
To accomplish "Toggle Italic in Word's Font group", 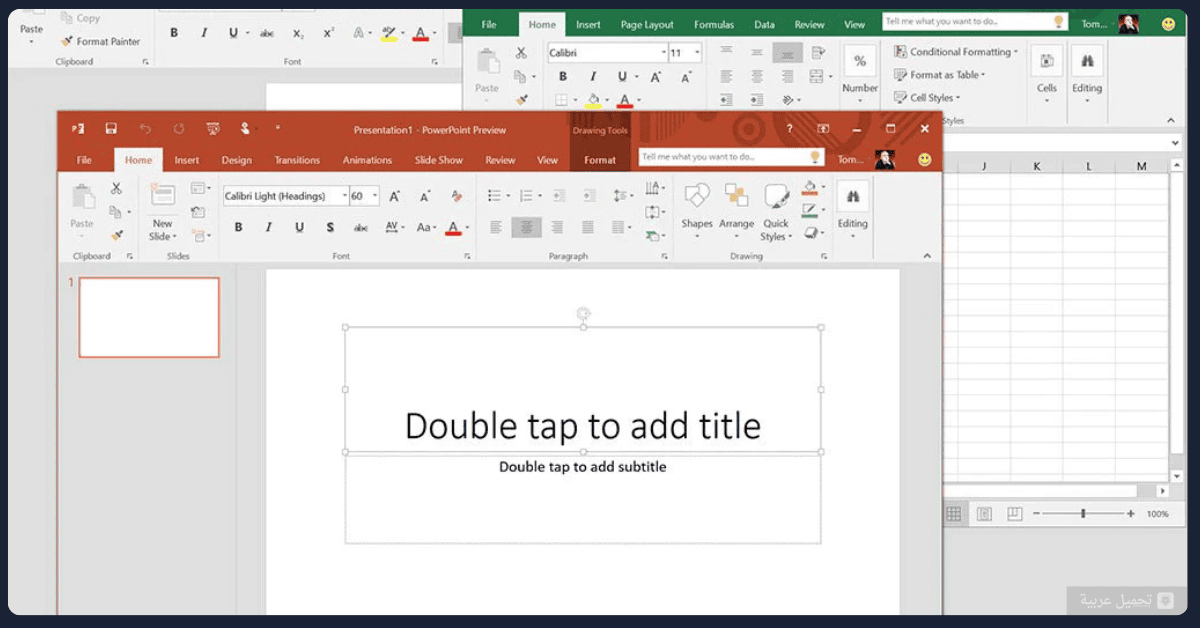I will (204, 33).
